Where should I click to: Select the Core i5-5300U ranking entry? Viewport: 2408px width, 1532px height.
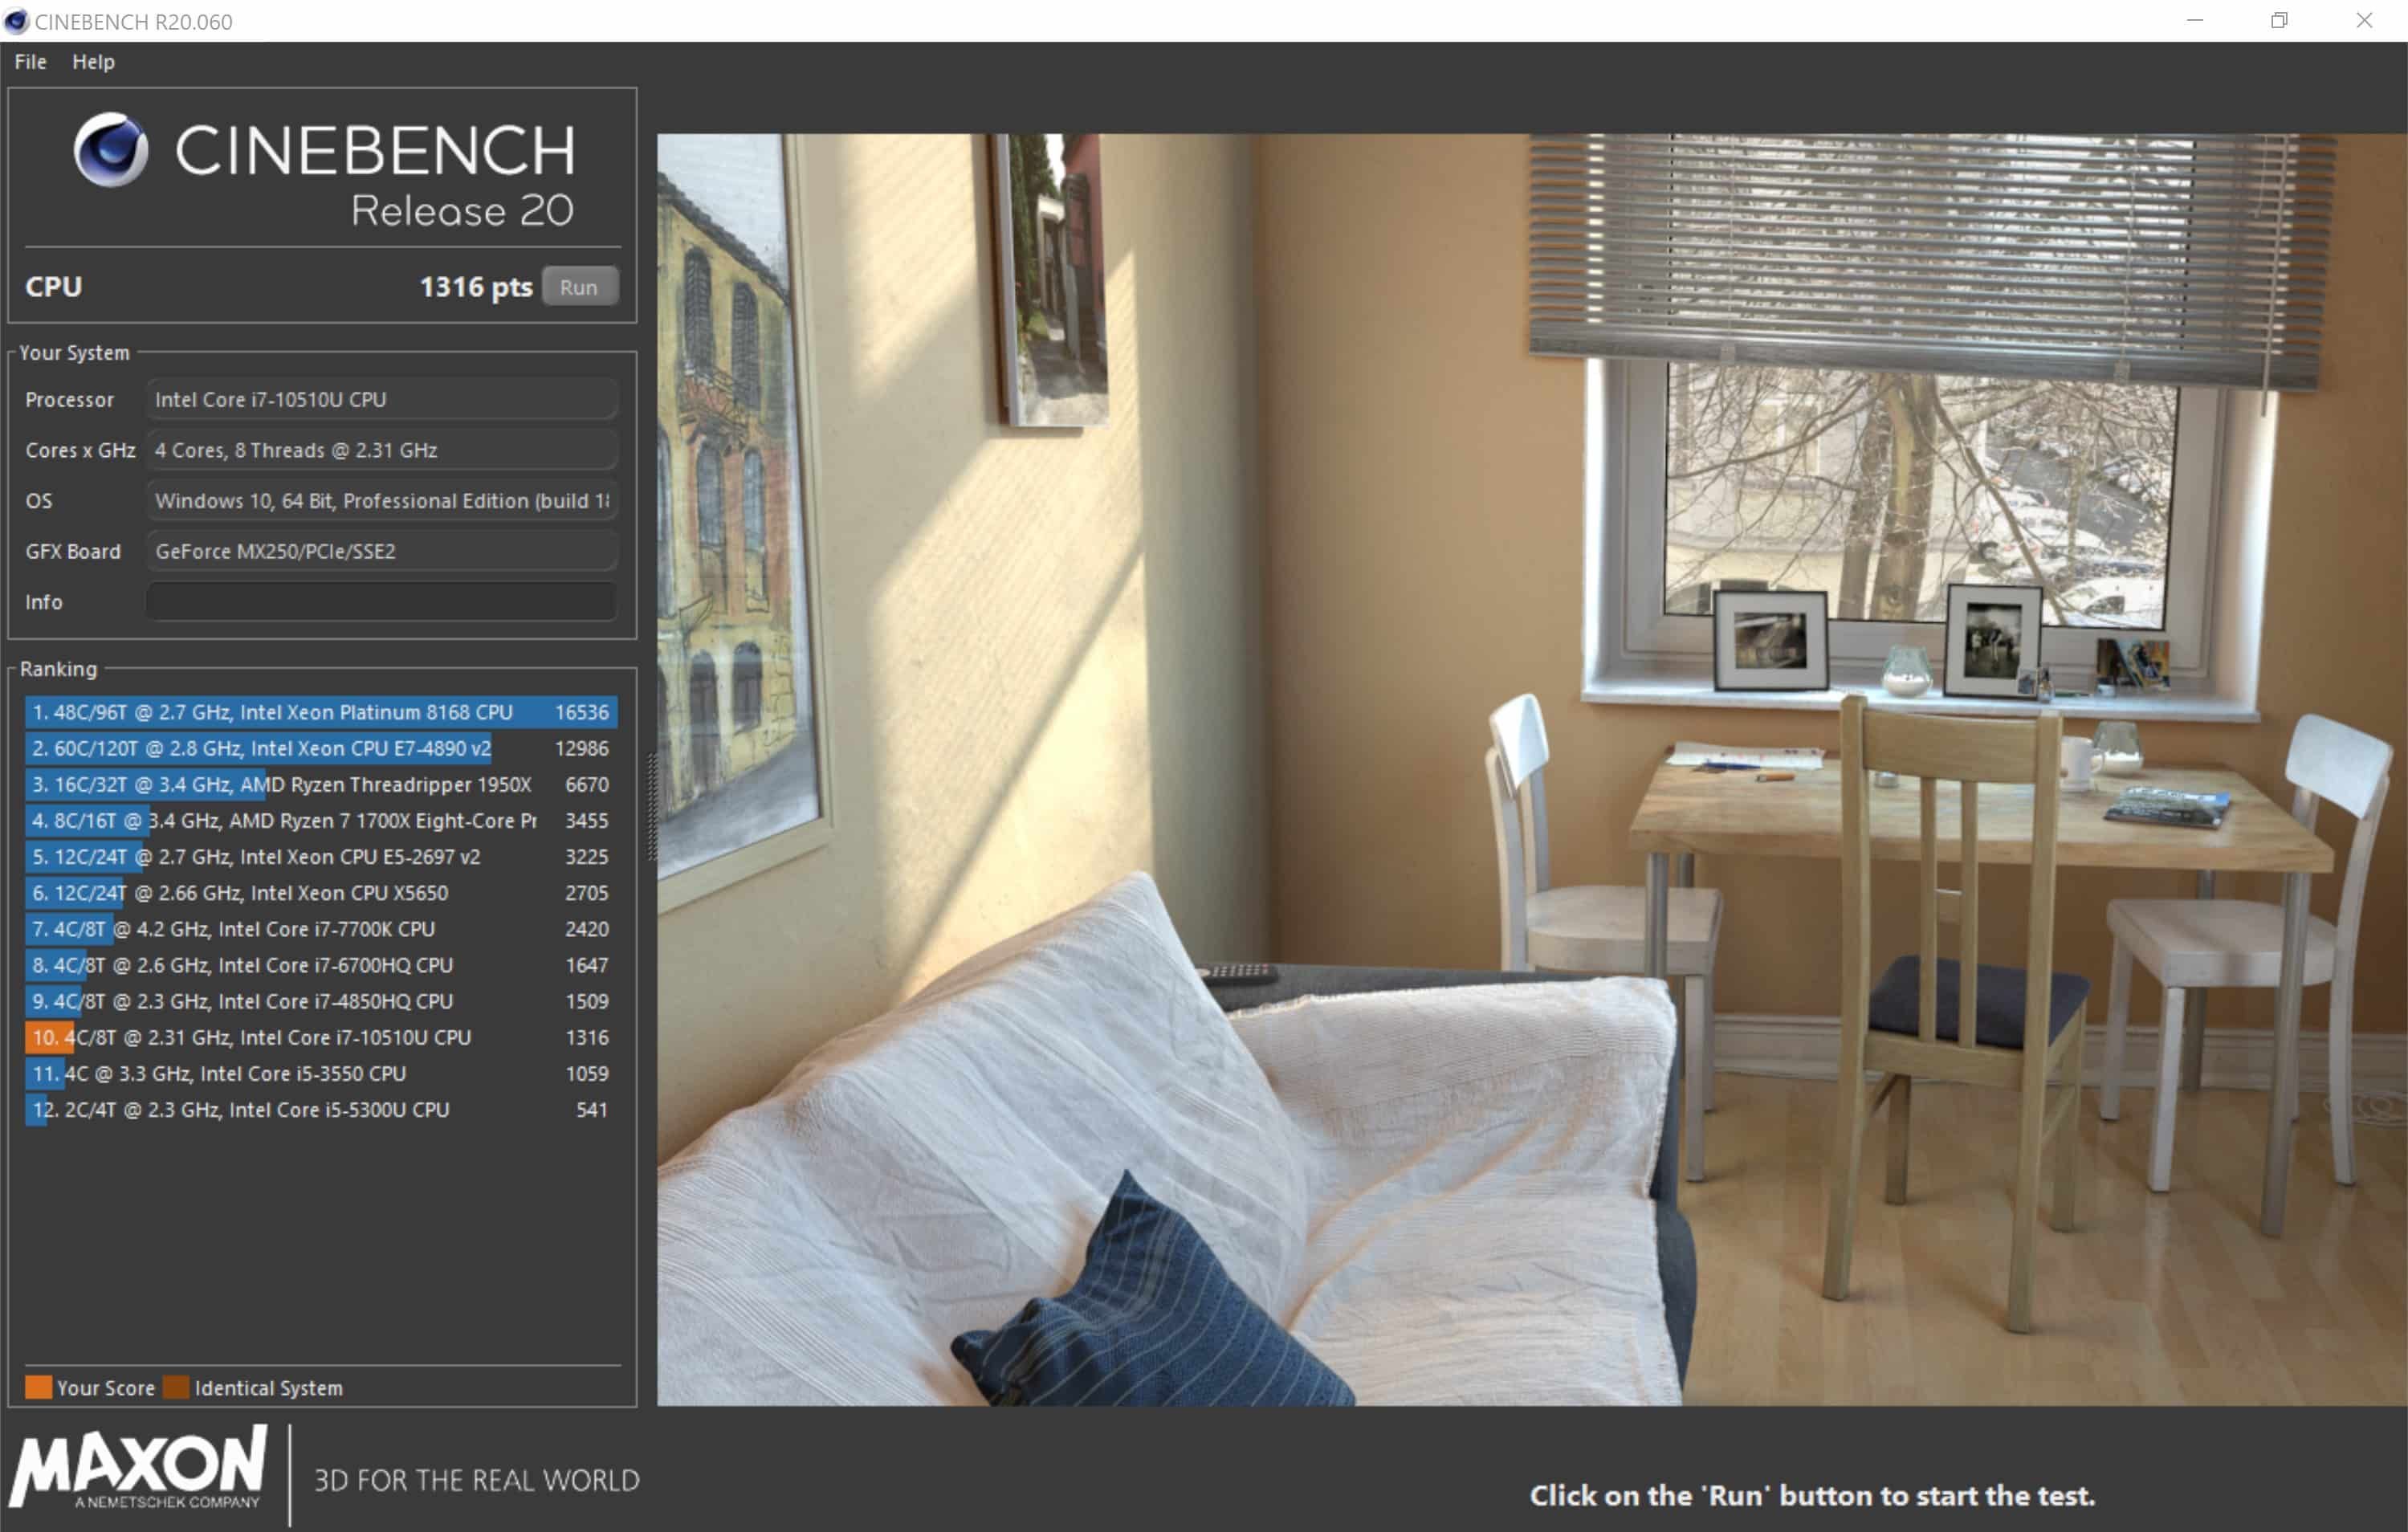coord(320,1110)
